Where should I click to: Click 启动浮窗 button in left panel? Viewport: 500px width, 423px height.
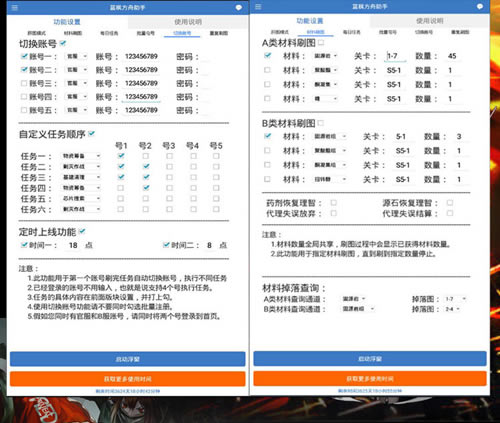[x=128, y=359]
